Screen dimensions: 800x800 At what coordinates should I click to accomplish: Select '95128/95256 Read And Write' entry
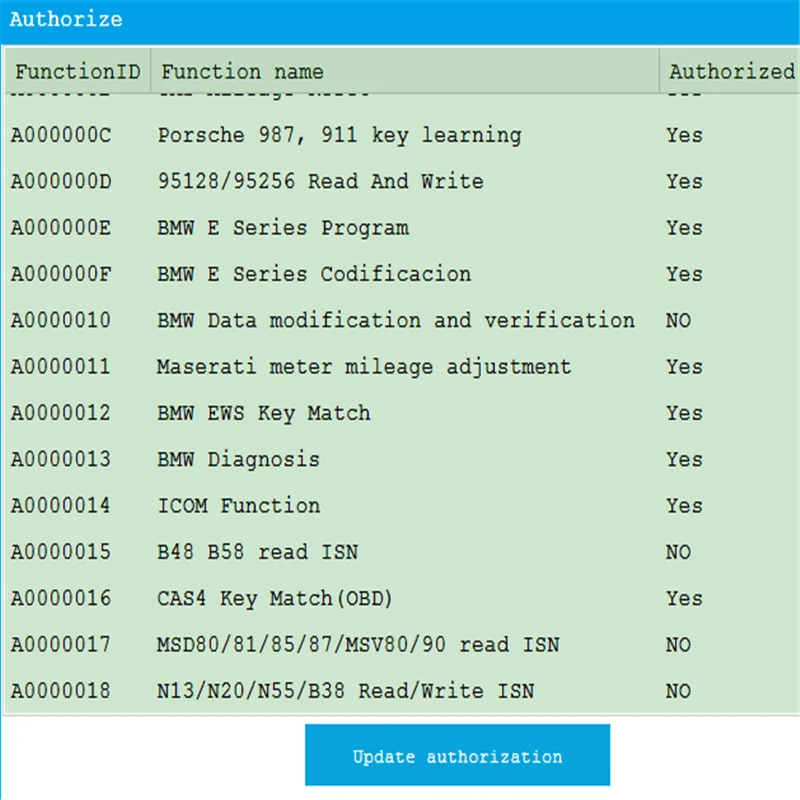coord(320,182)
